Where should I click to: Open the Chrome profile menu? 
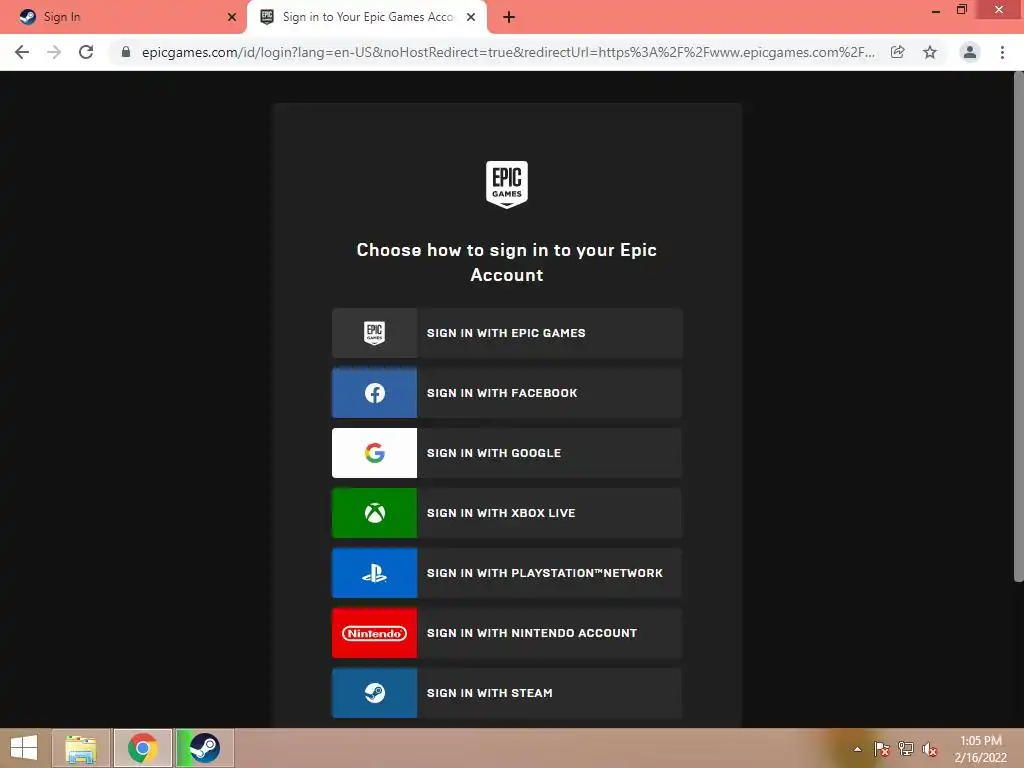(970, 52)
